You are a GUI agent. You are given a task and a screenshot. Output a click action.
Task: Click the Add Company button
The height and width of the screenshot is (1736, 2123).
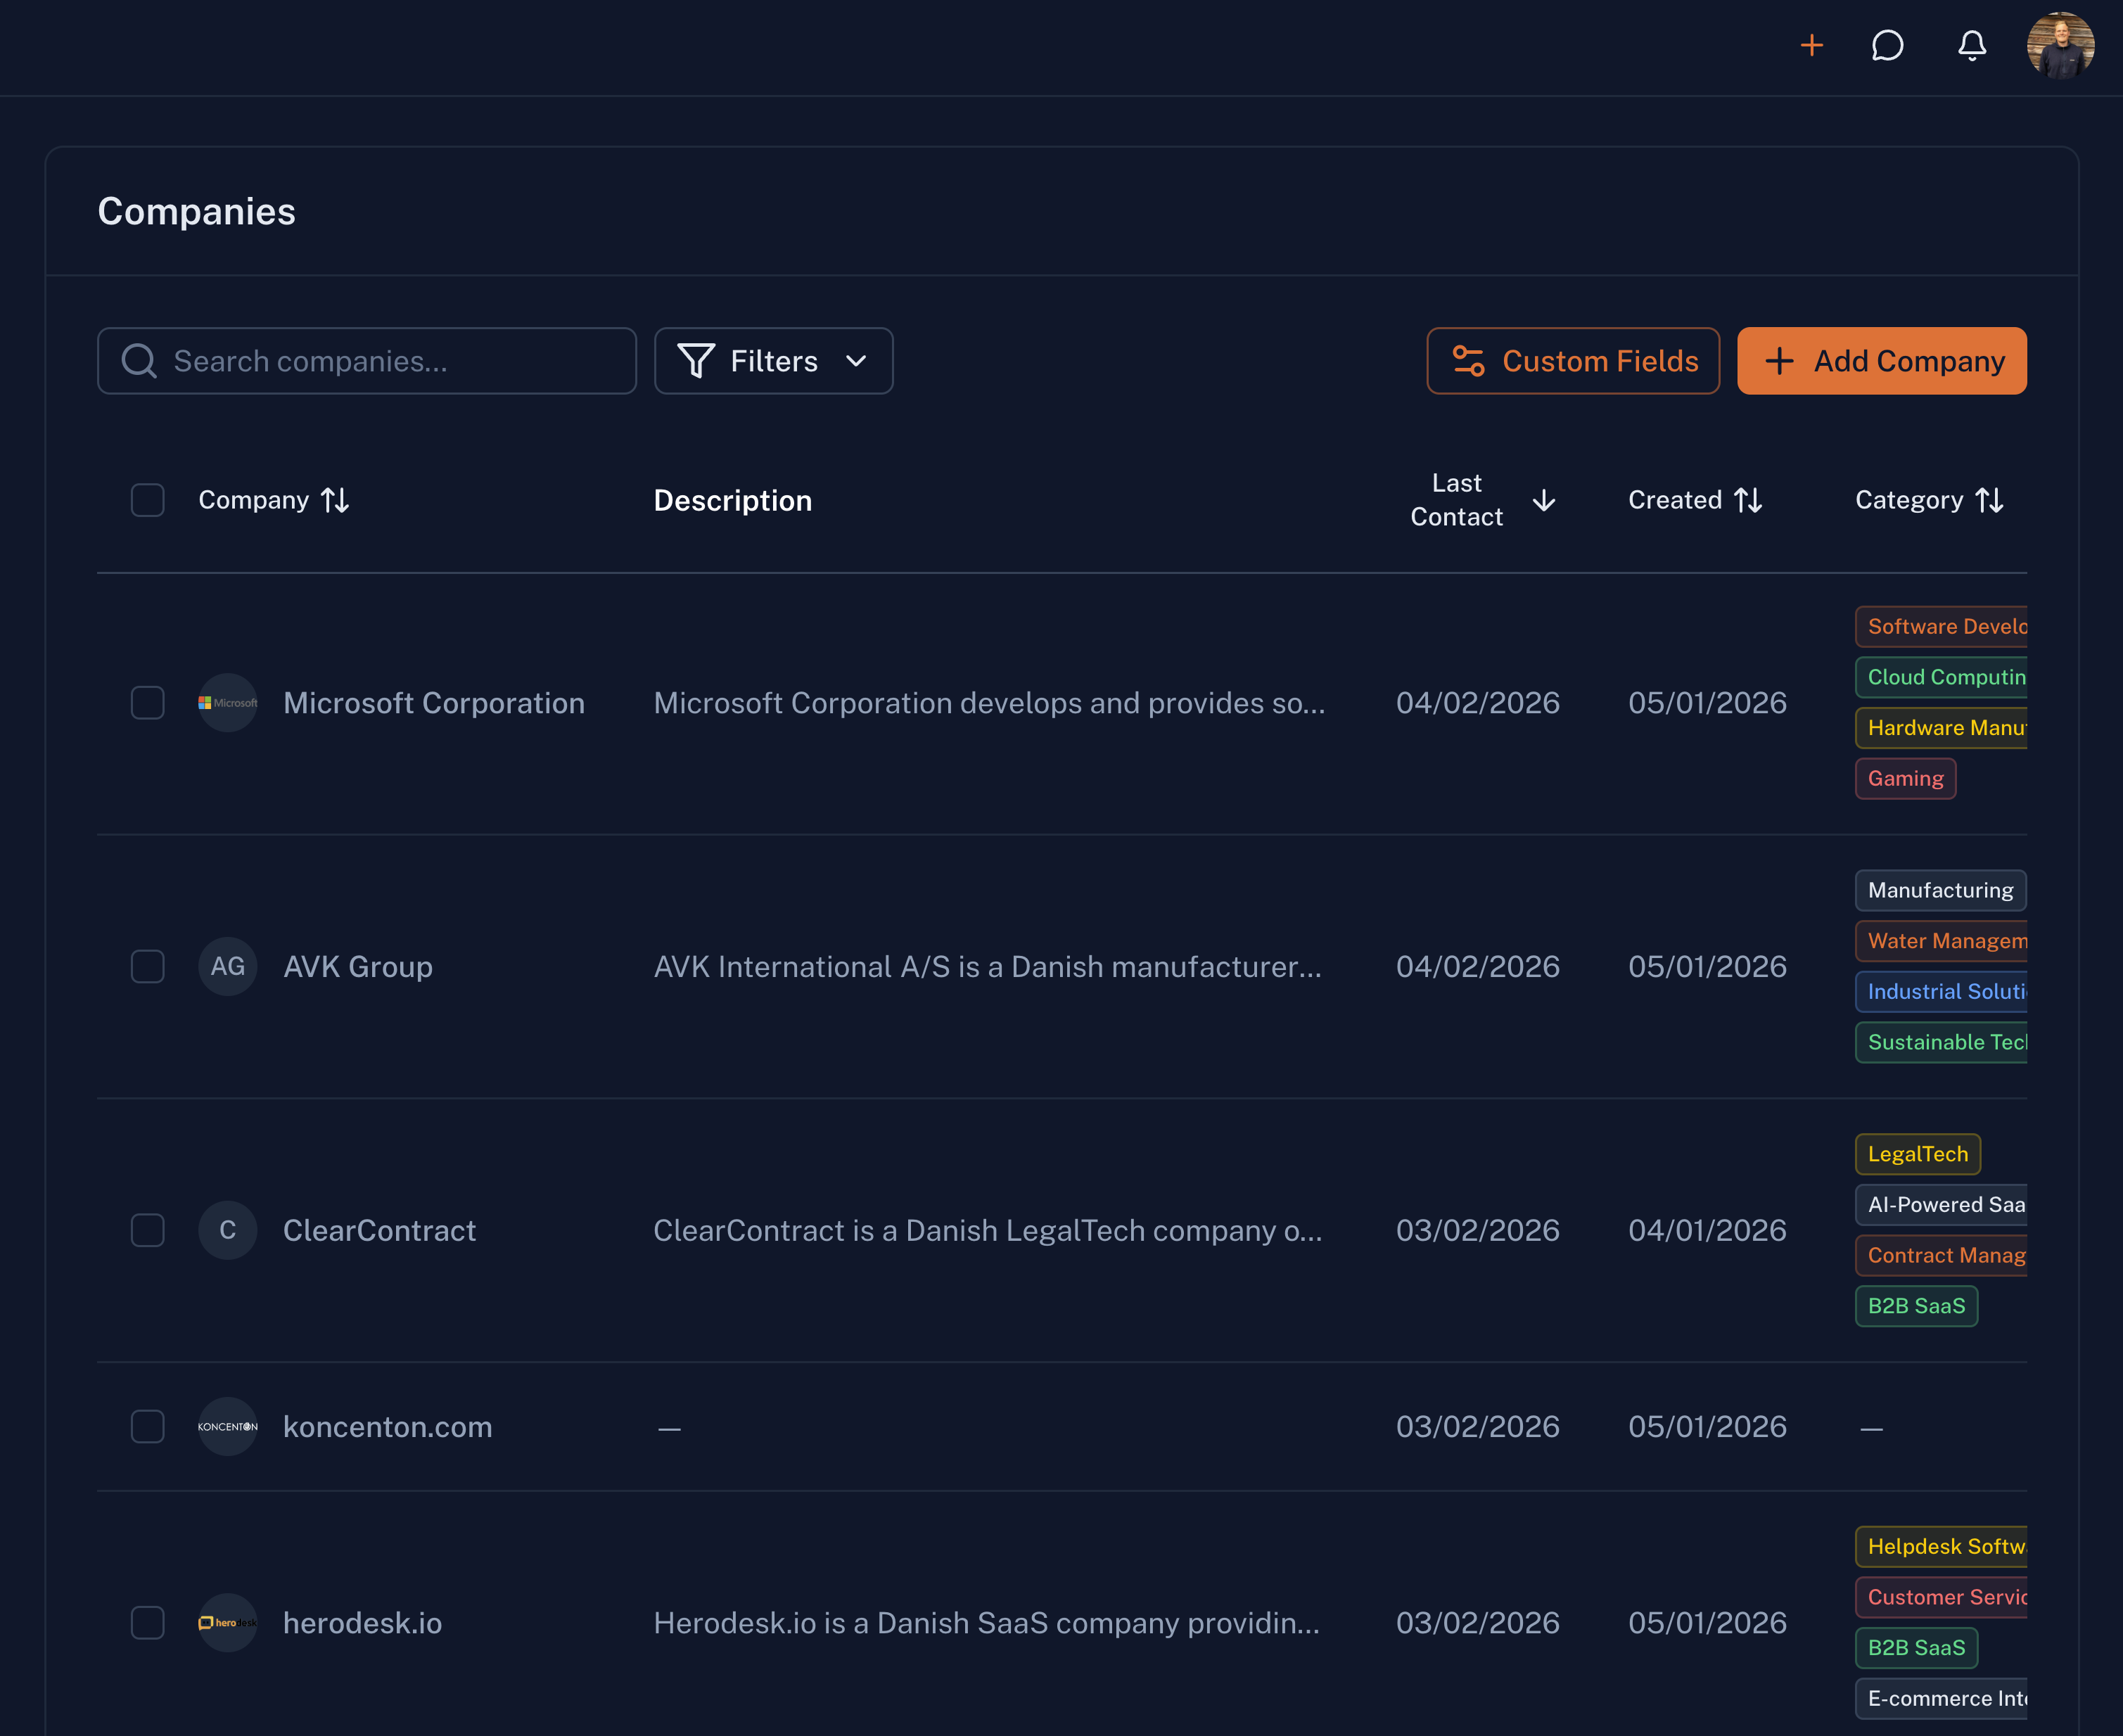pos(1882,361)
